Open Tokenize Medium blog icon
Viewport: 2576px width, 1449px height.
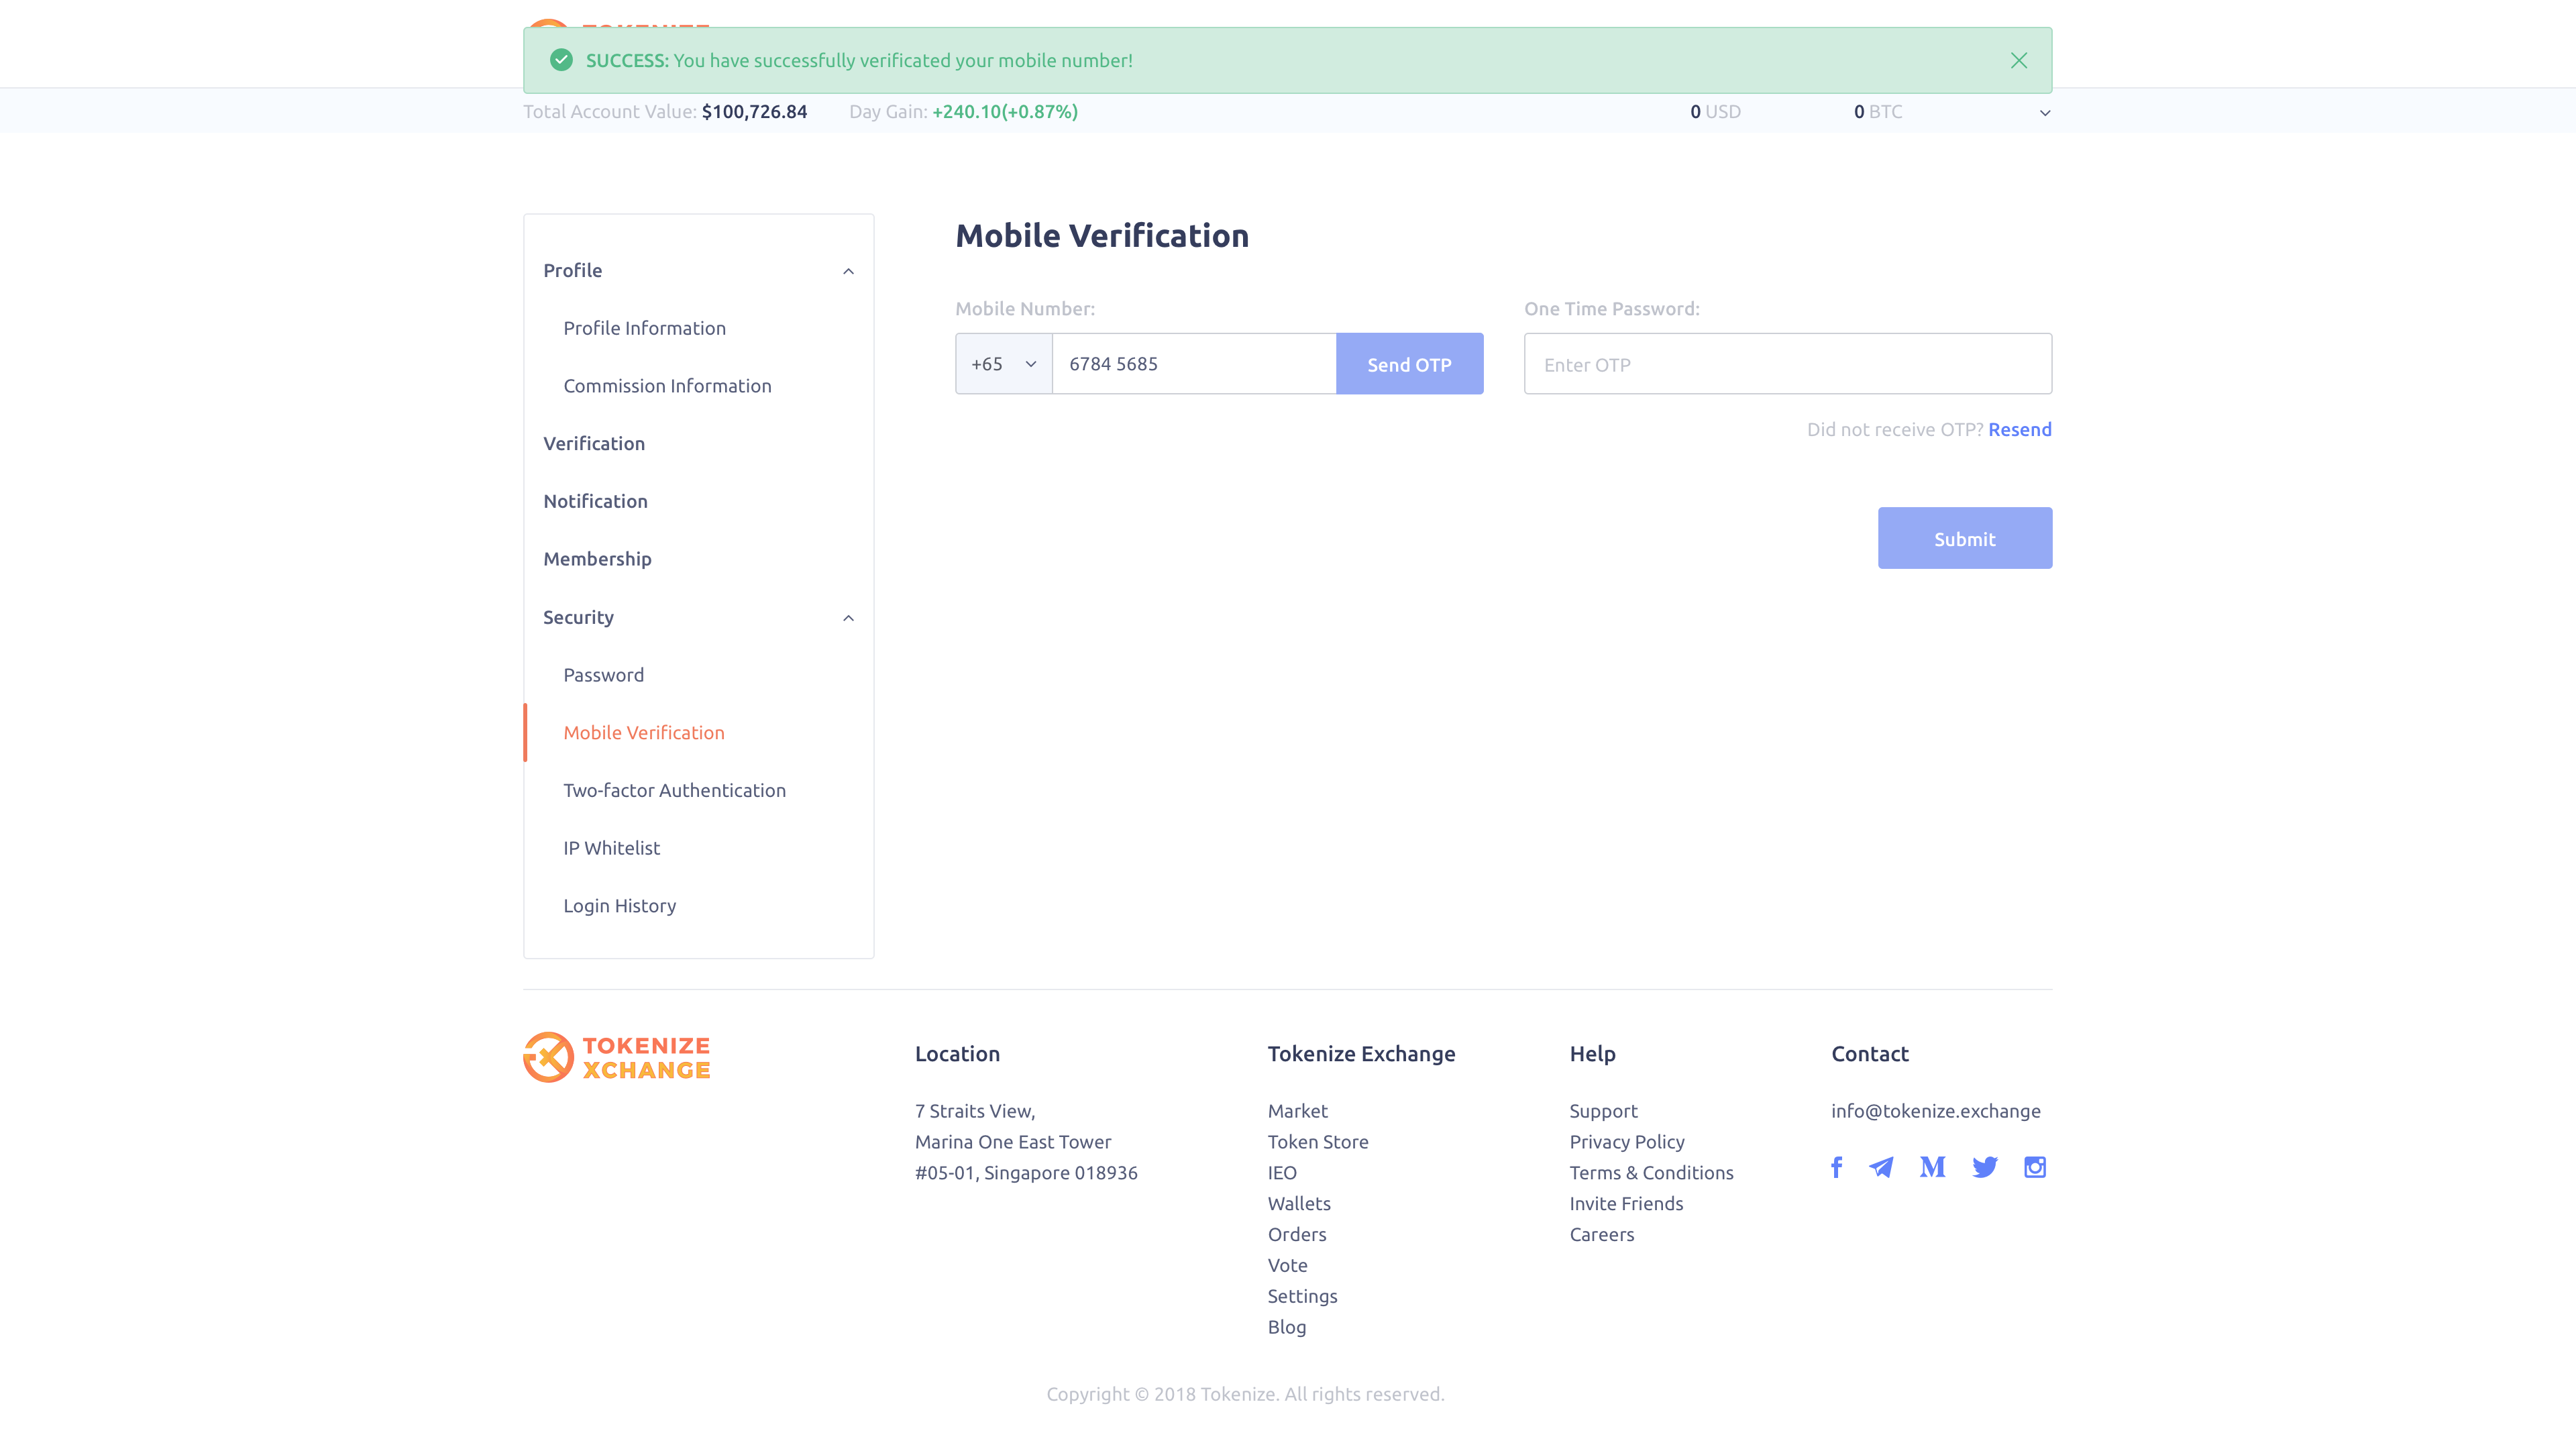click(x=1932, y=1167)
